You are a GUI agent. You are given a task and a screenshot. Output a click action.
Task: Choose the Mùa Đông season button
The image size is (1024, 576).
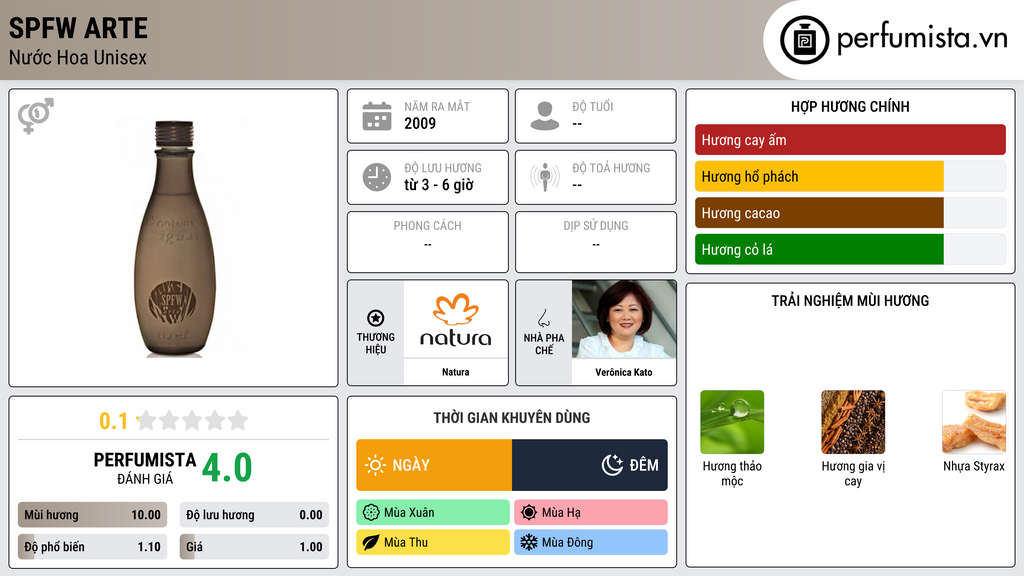[x=591, y=542]
